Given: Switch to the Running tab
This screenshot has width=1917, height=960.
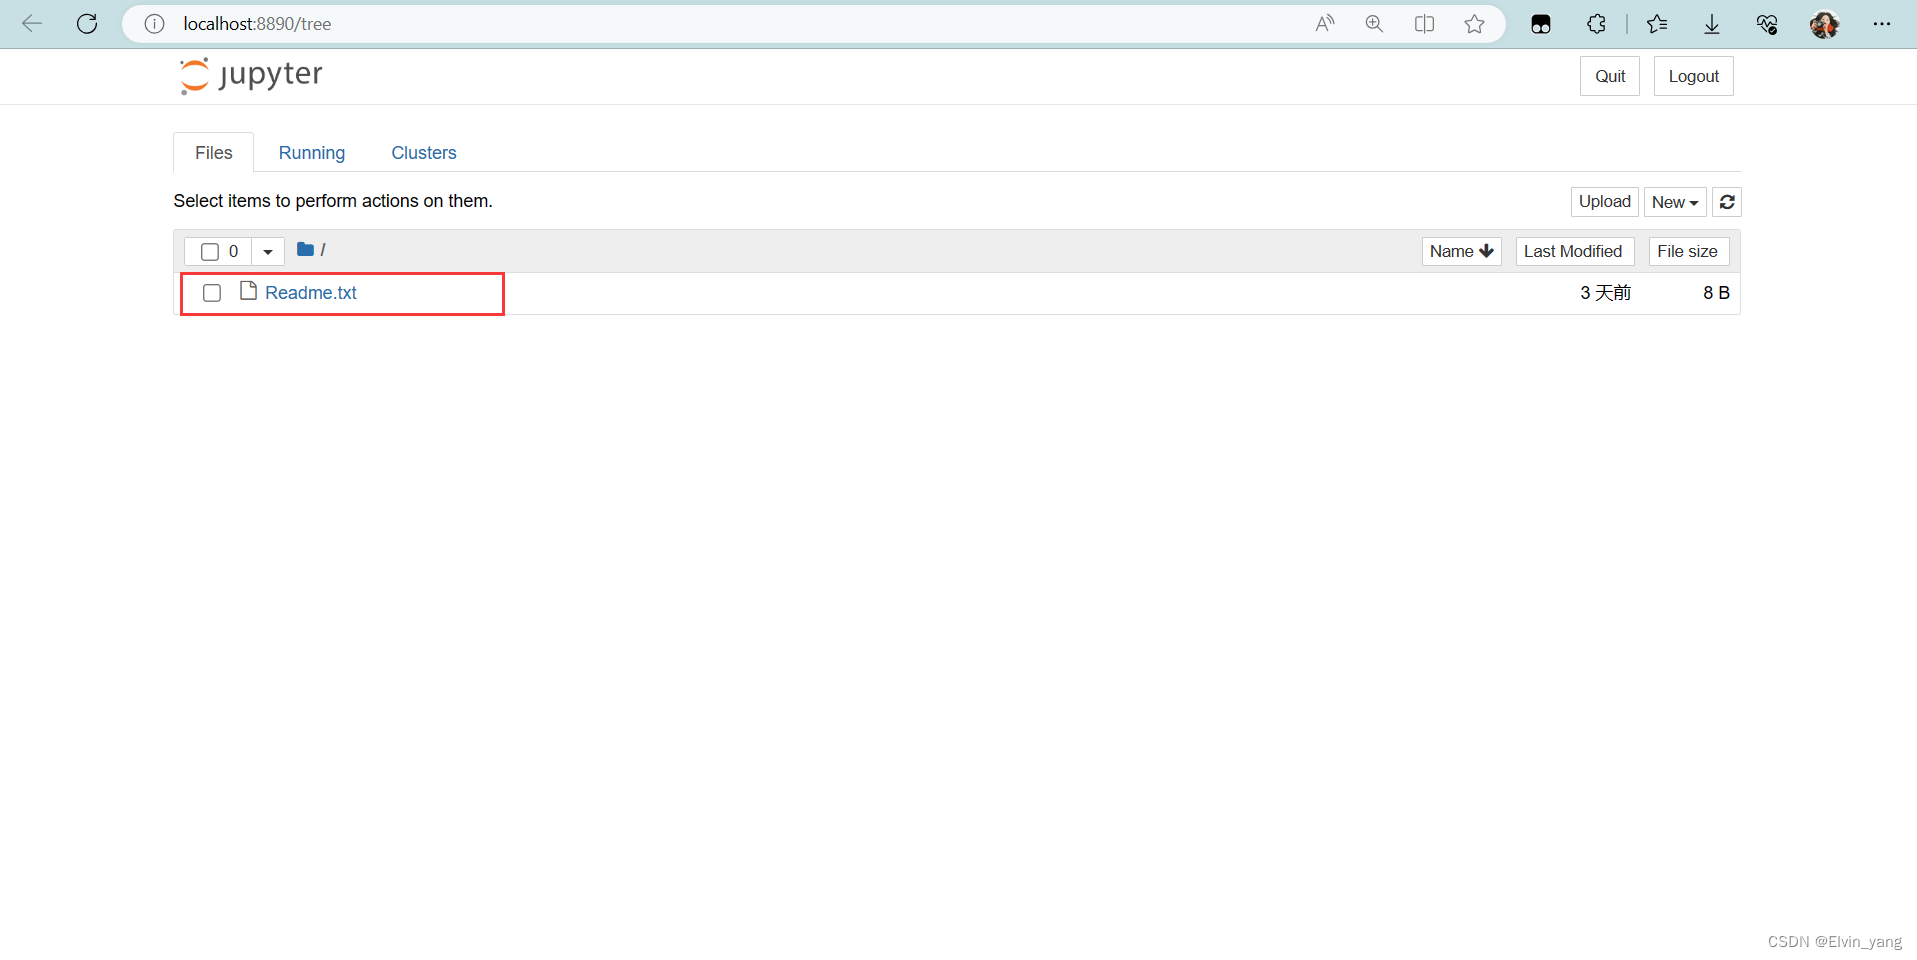Looking at the screenshot, I should tap(311, 152).
